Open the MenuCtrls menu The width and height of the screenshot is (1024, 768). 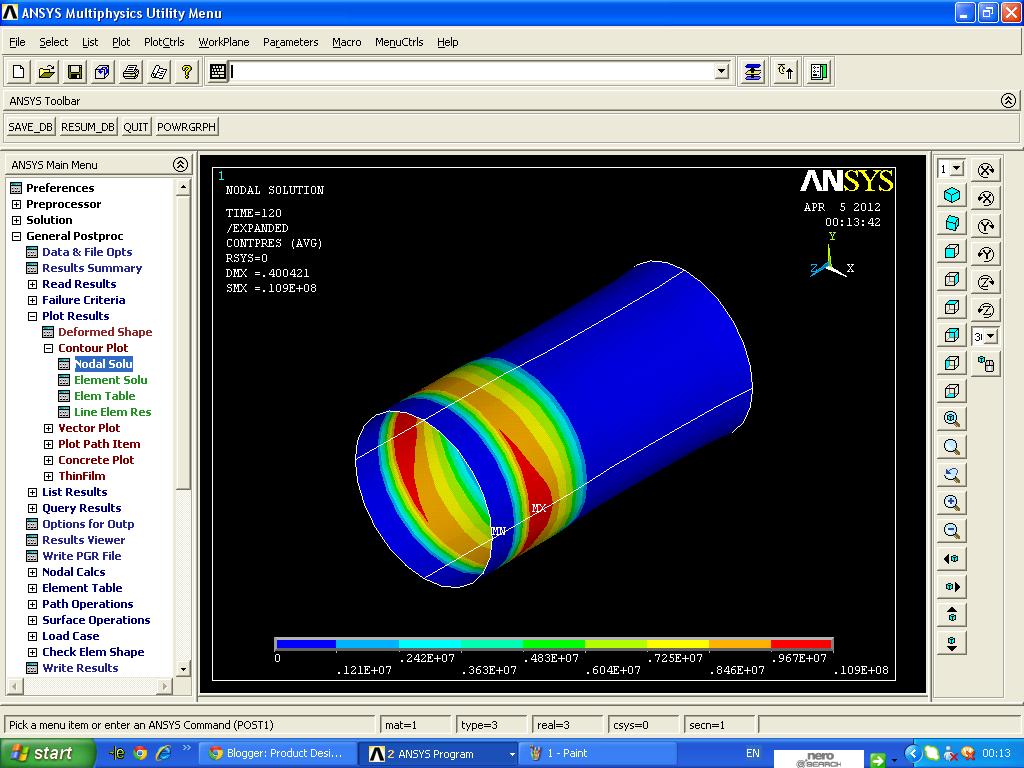tap(399, 42)
